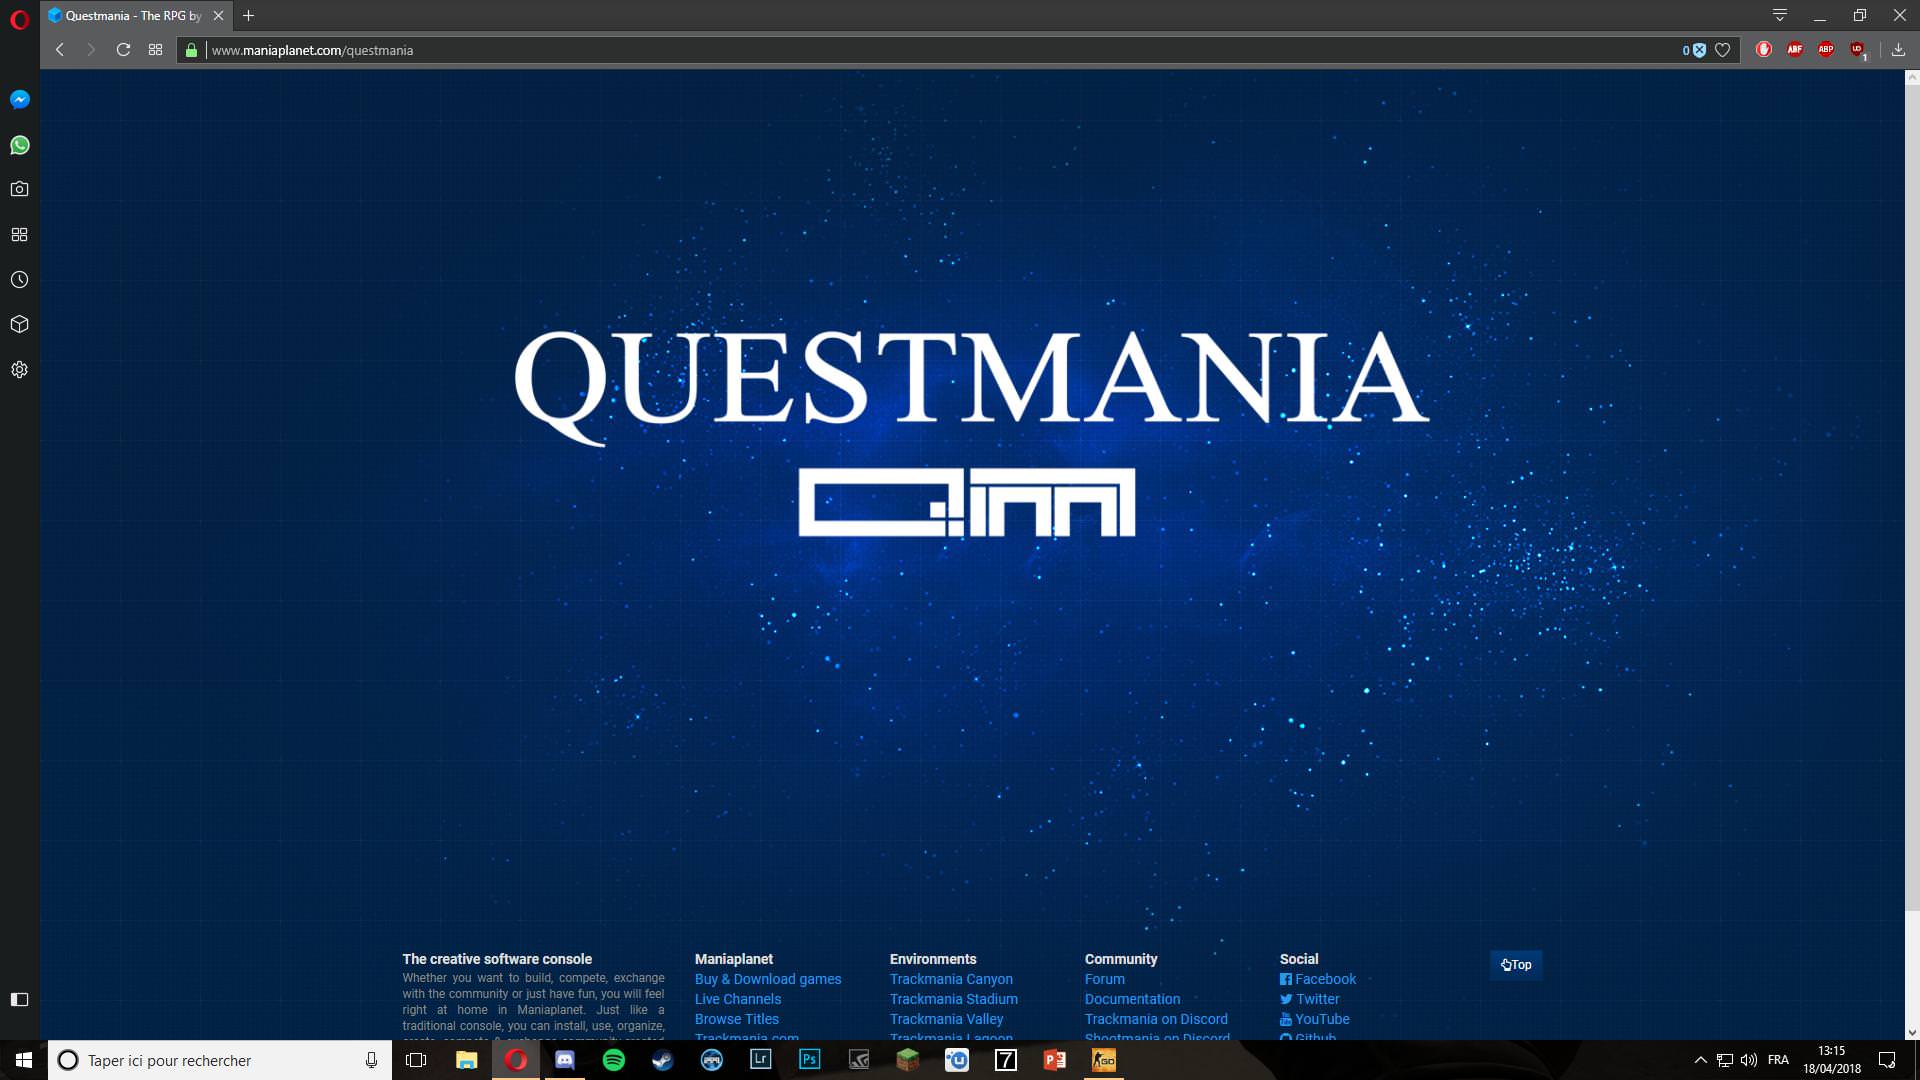The height and width of the screenshot is (1080, 1920).
Task: Open the Buy & Download games link
Action: tap(768, 979)
